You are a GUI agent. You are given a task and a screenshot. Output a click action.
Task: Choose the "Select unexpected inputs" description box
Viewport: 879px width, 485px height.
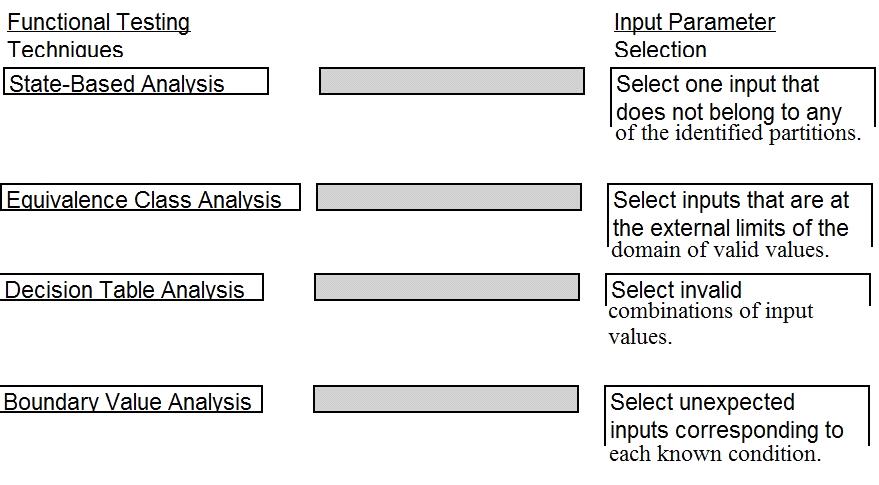click(x=736, y=416)
